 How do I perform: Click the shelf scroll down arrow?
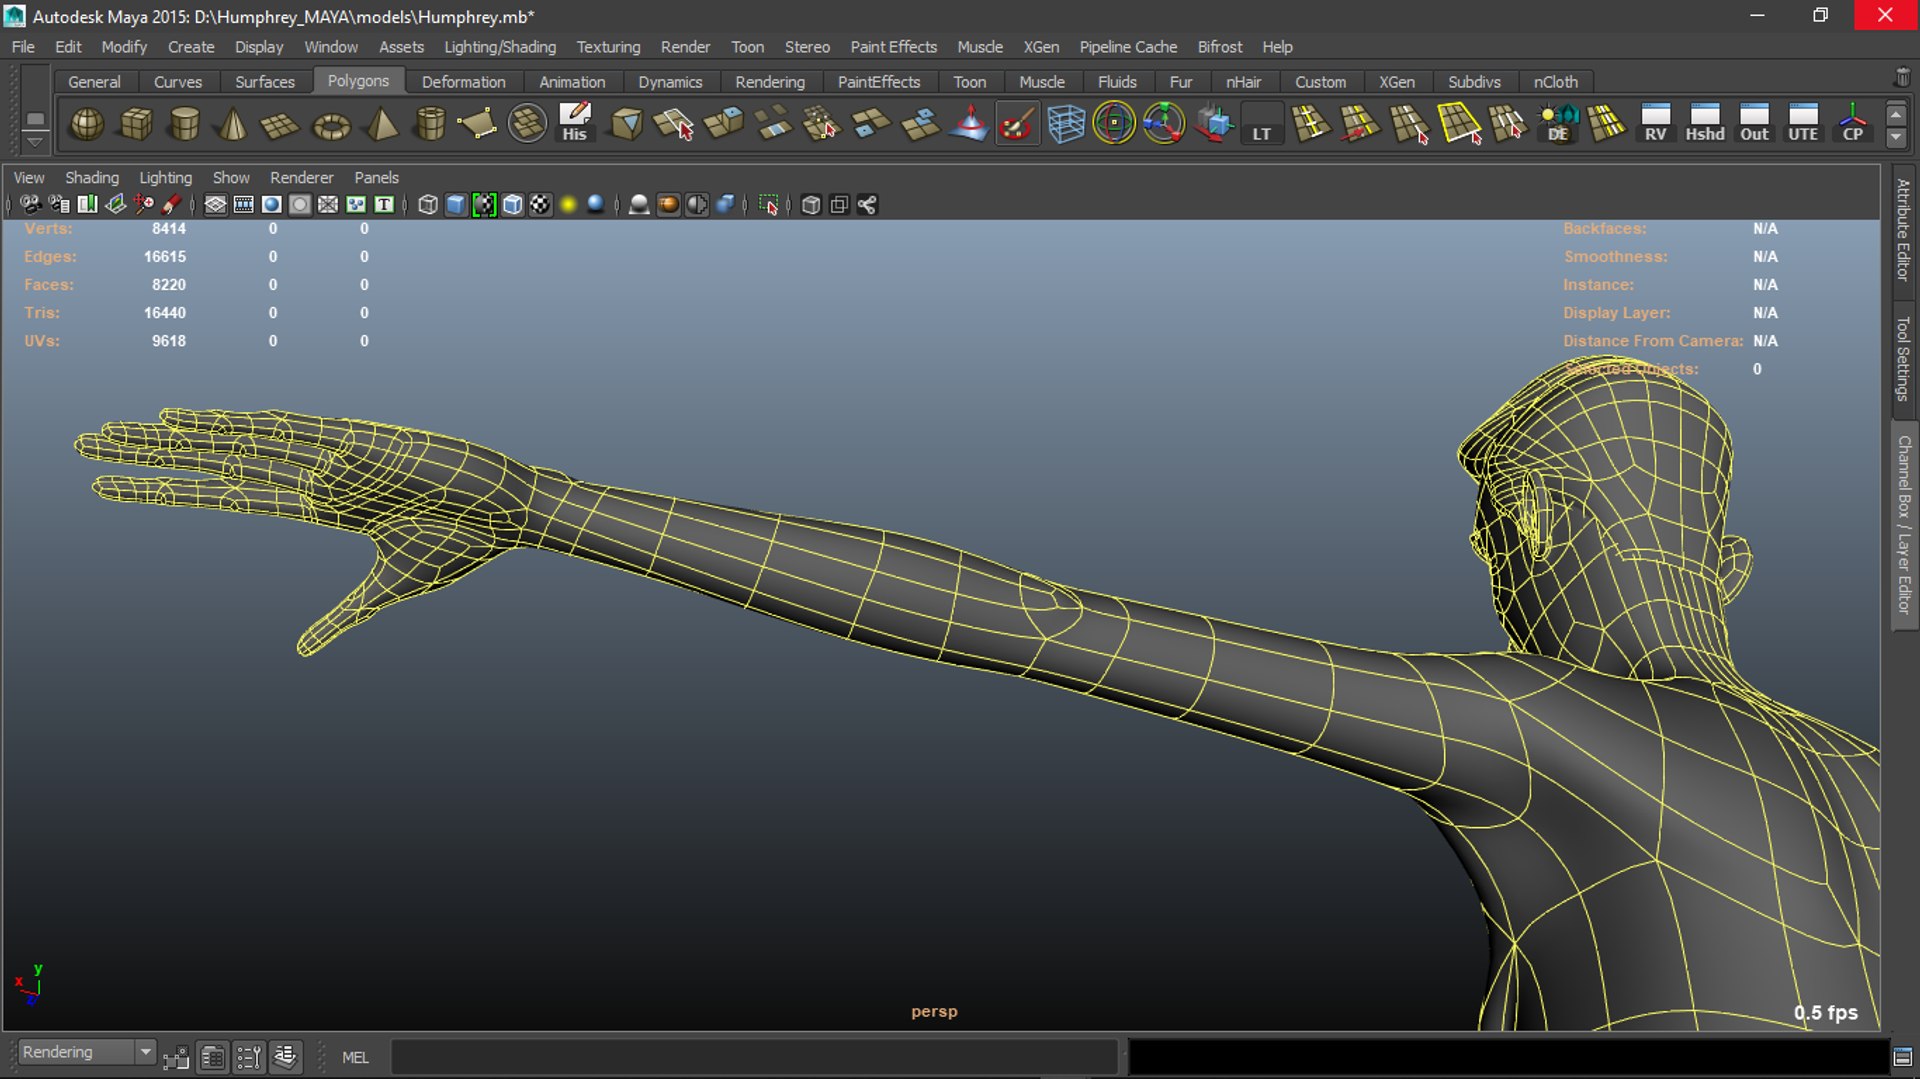pyautogui.click(x=1896, y=137)
